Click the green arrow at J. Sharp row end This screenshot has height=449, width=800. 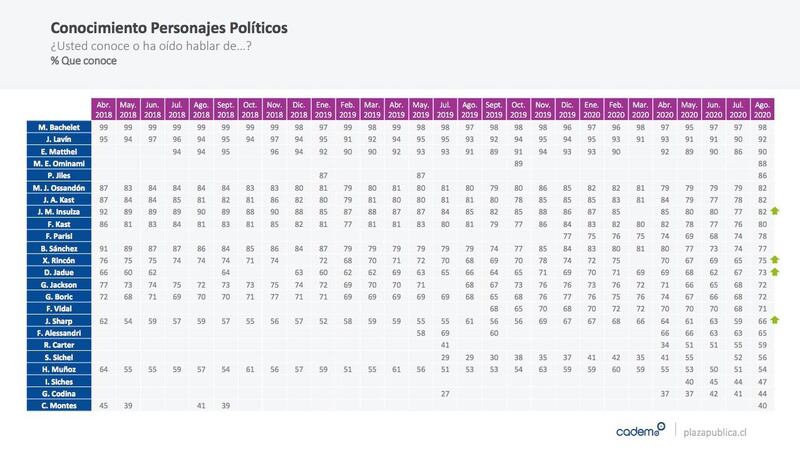tap(774, 320)
